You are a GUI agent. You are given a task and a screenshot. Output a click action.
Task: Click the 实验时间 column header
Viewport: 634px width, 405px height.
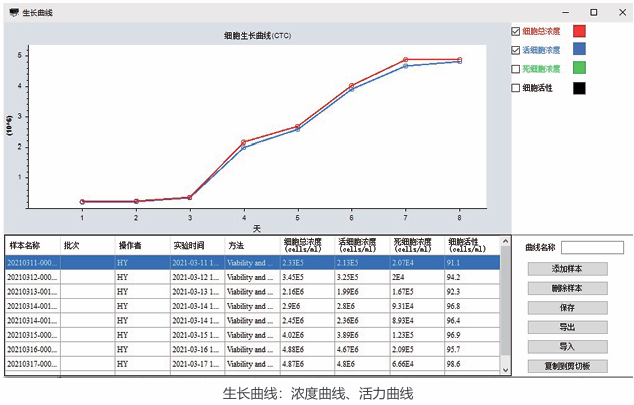[x=189, y=245]
